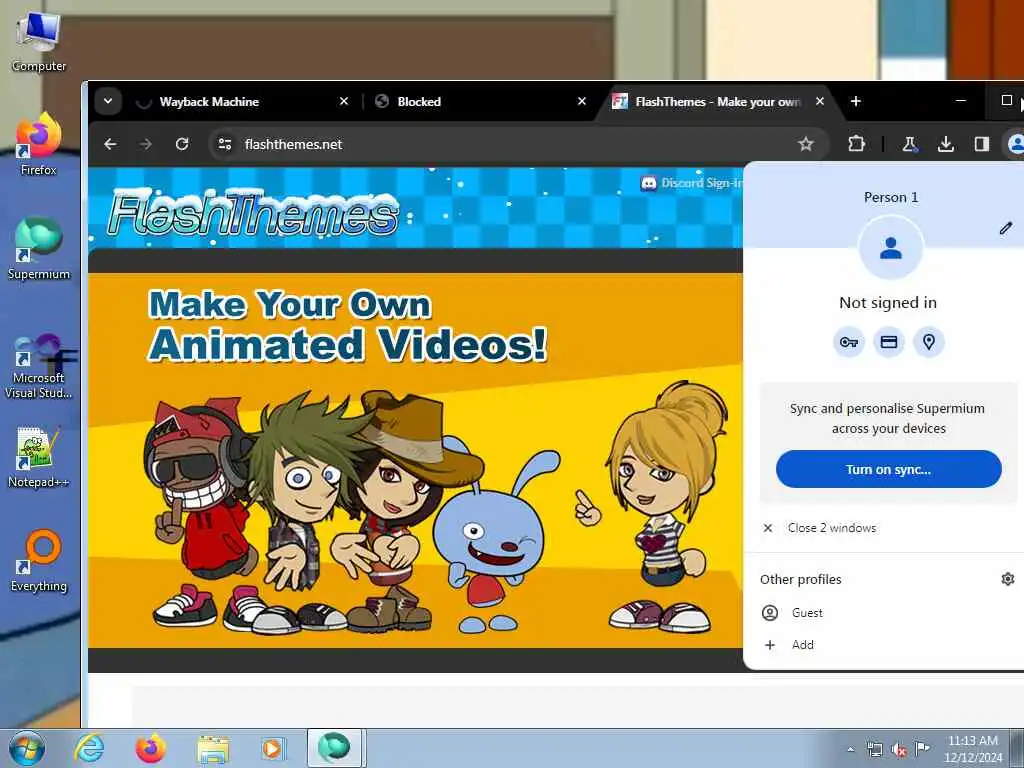1024x768 pixels.
Task: Open the Windows Start menu
Action: click(x=27, y=748)
